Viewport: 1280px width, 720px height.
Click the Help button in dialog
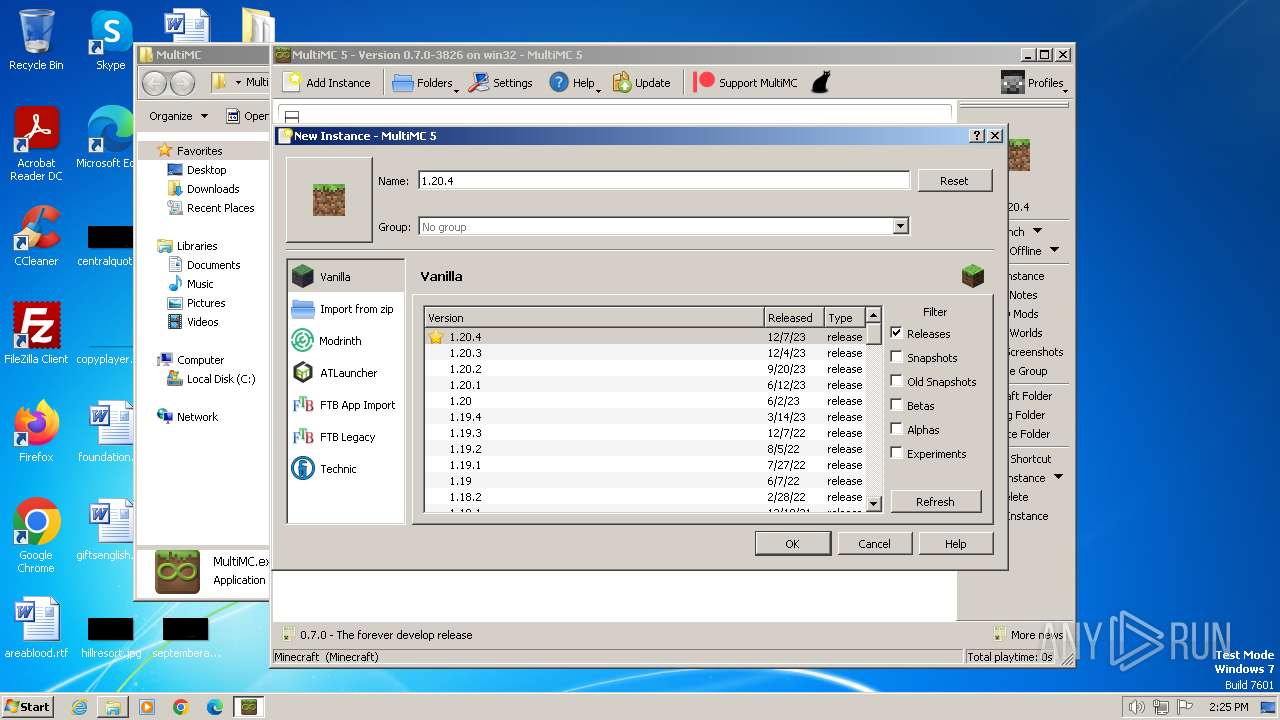955,544
